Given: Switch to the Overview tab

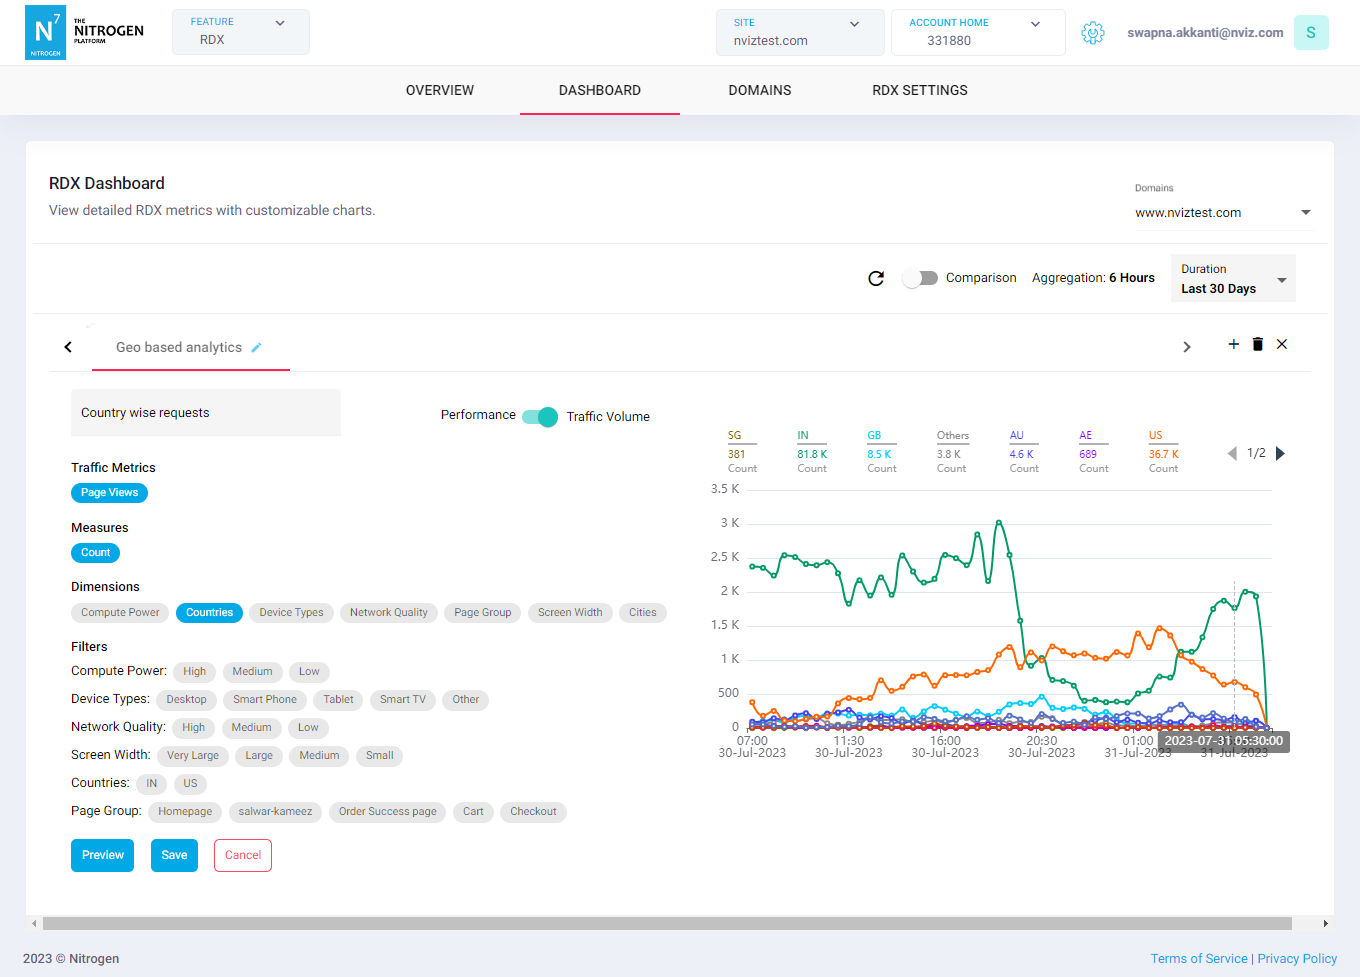Looking at the screenshot, I should [x=440, y=90].
